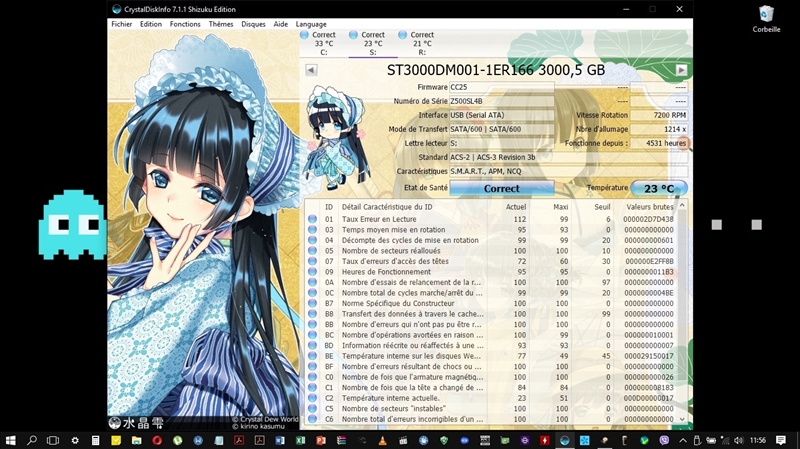This screenshot has width=800, height=449.
Task: Select the 'Taux Erreur en Lecture' row
Action: click(491, 219)
